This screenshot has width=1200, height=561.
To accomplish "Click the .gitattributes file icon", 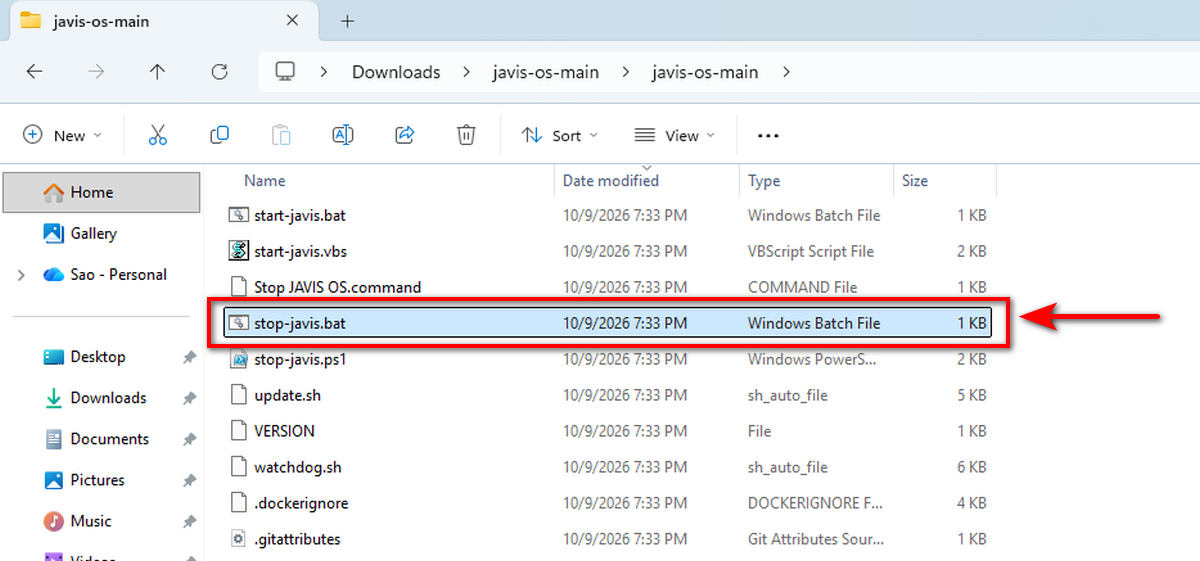I will point(238,539).
